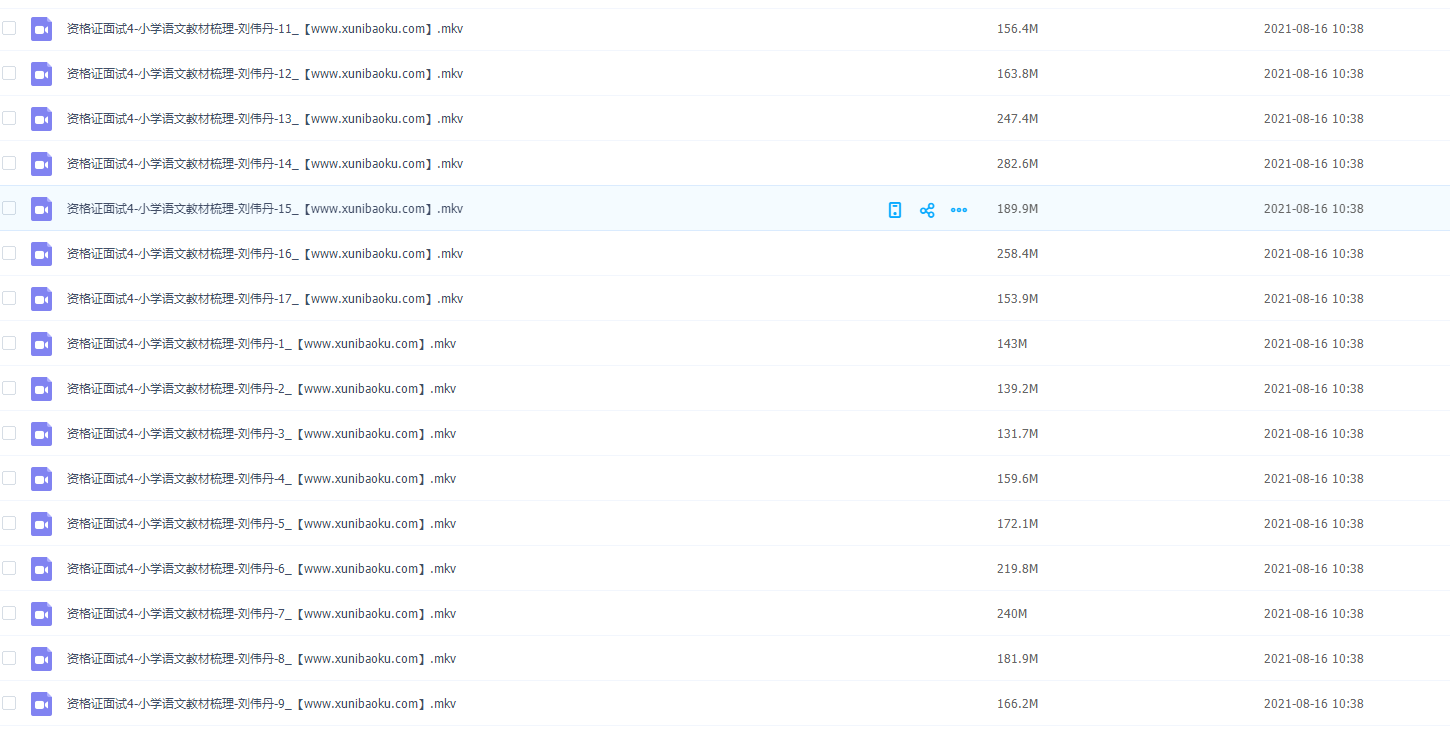This screenshot has height=735, width=1450.
Task: Toggle the checkbox for file 刘伟丹-8
Action: (9, 658)
